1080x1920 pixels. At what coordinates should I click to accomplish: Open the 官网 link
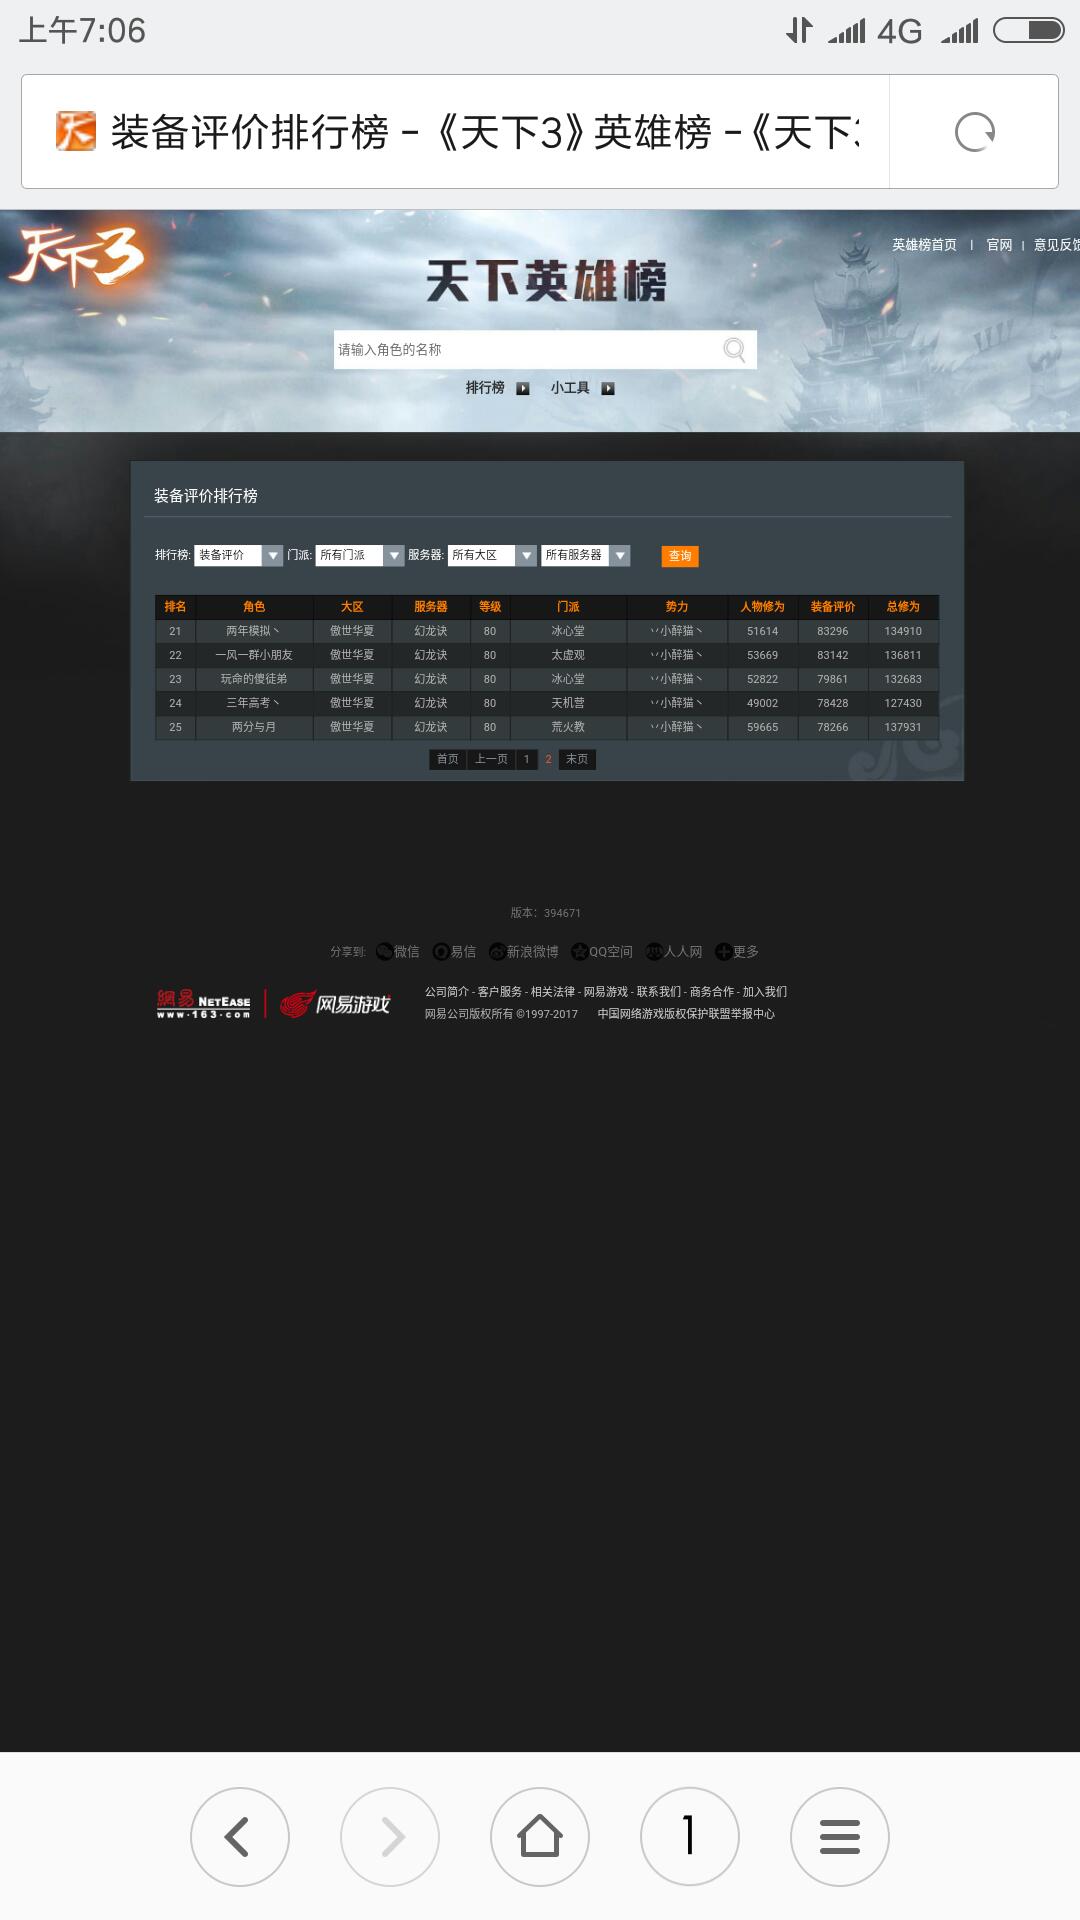(999, 245)
